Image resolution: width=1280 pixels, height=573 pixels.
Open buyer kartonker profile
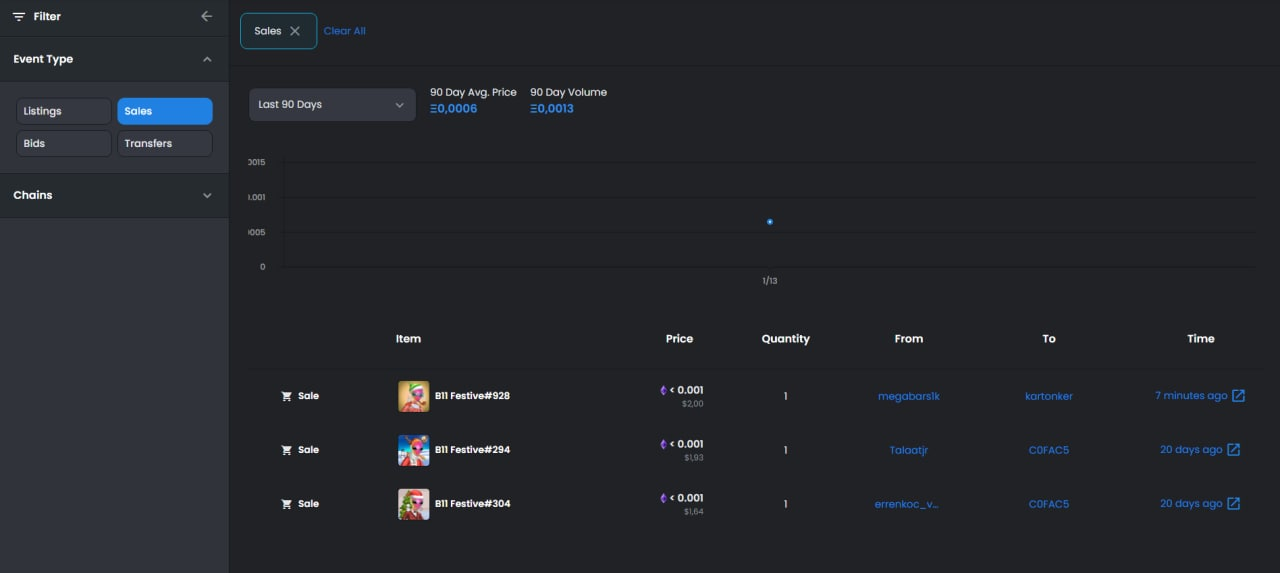pos(1049,396)
